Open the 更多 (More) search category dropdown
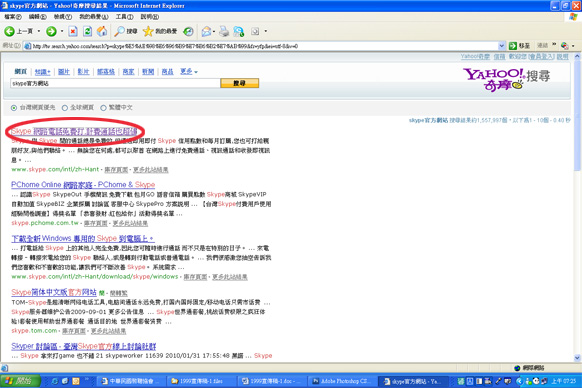 (x=189, y=71)
